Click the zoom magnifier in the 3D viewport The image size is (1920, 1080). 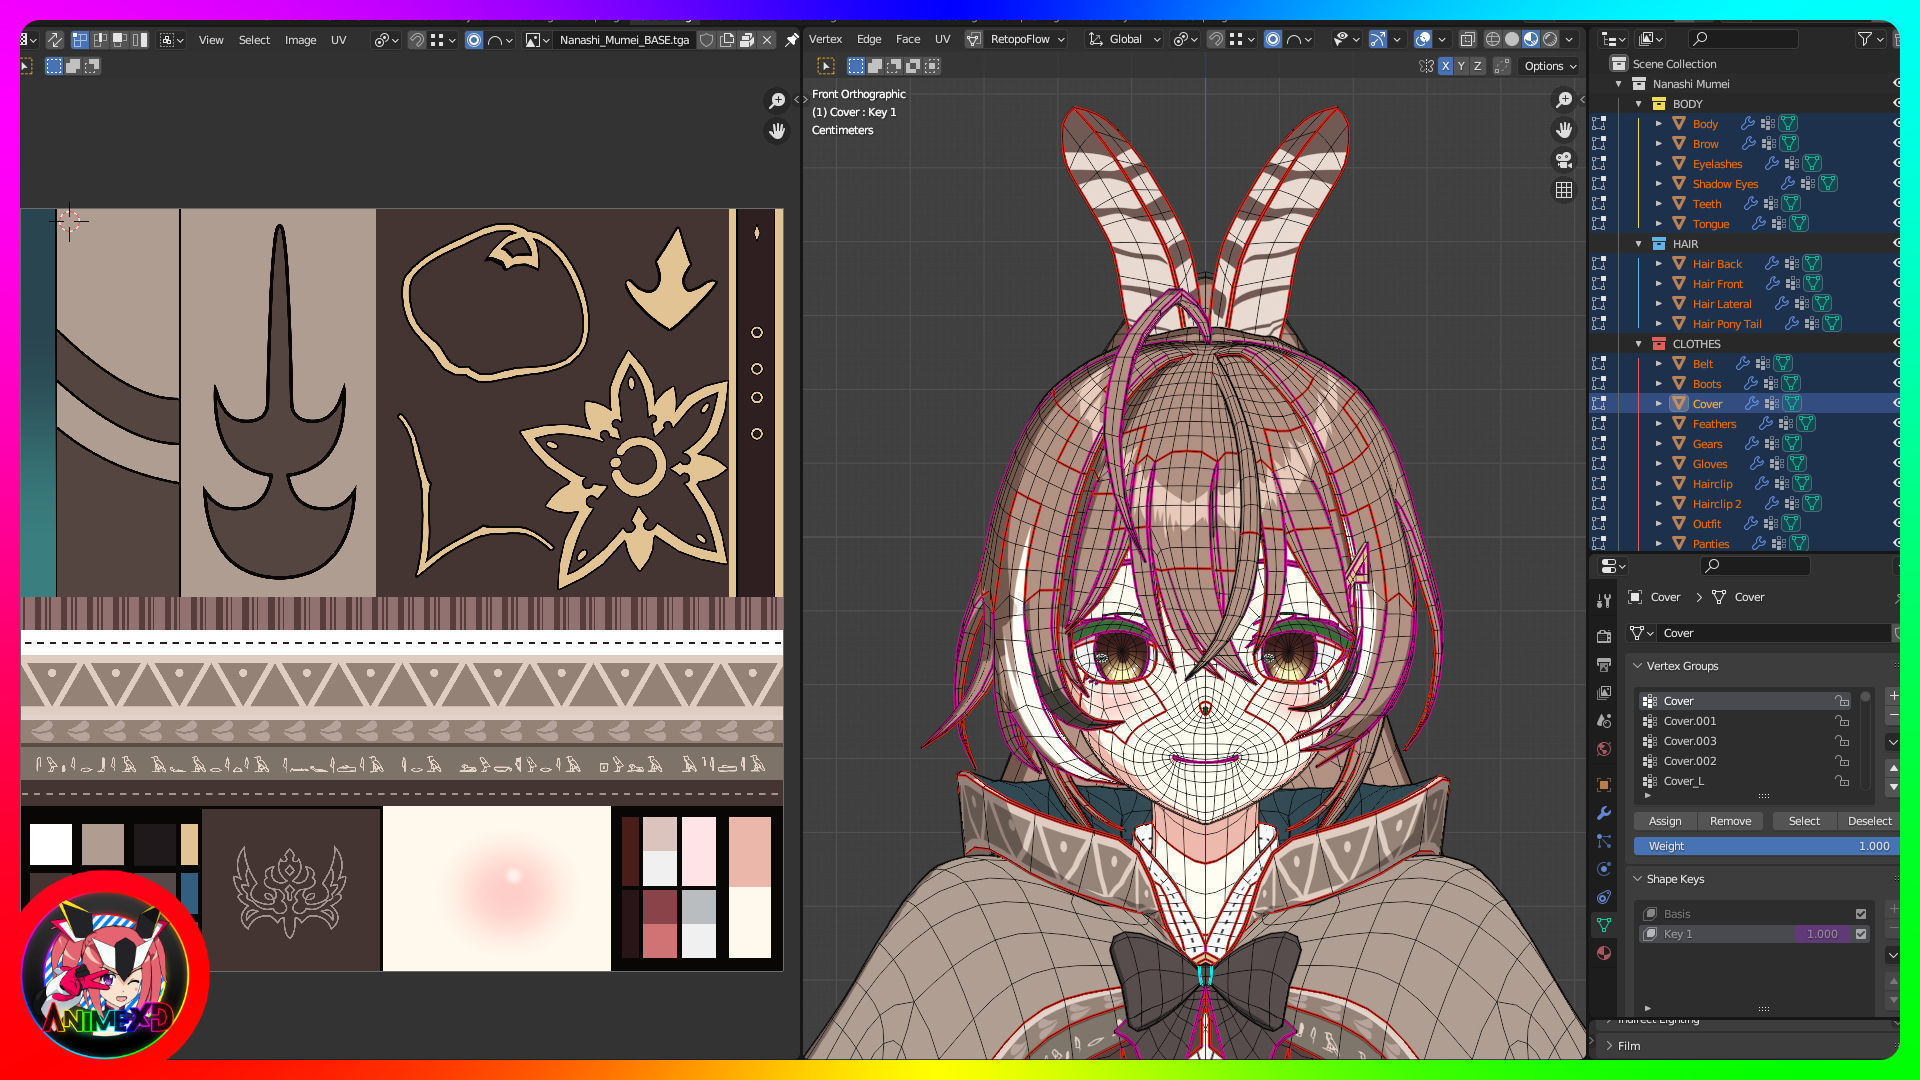(1564, 99)
